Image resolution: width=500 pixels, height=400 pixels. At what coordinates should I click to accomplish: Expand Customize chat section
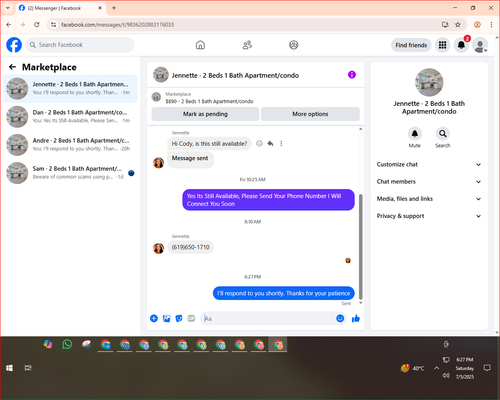point(429,164)
